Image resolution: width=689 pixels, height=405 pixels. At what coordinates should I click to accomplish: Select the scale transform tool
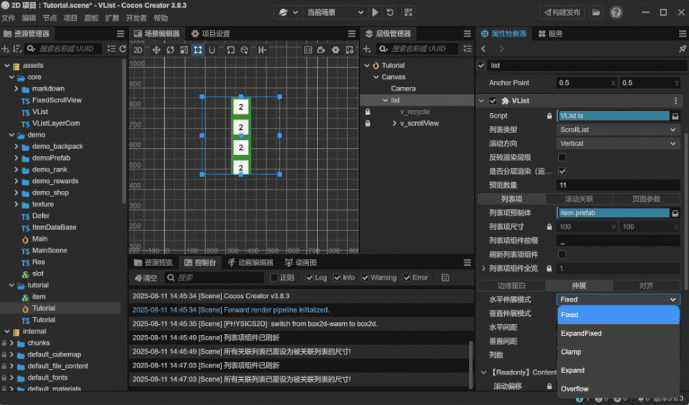(184, 50)
